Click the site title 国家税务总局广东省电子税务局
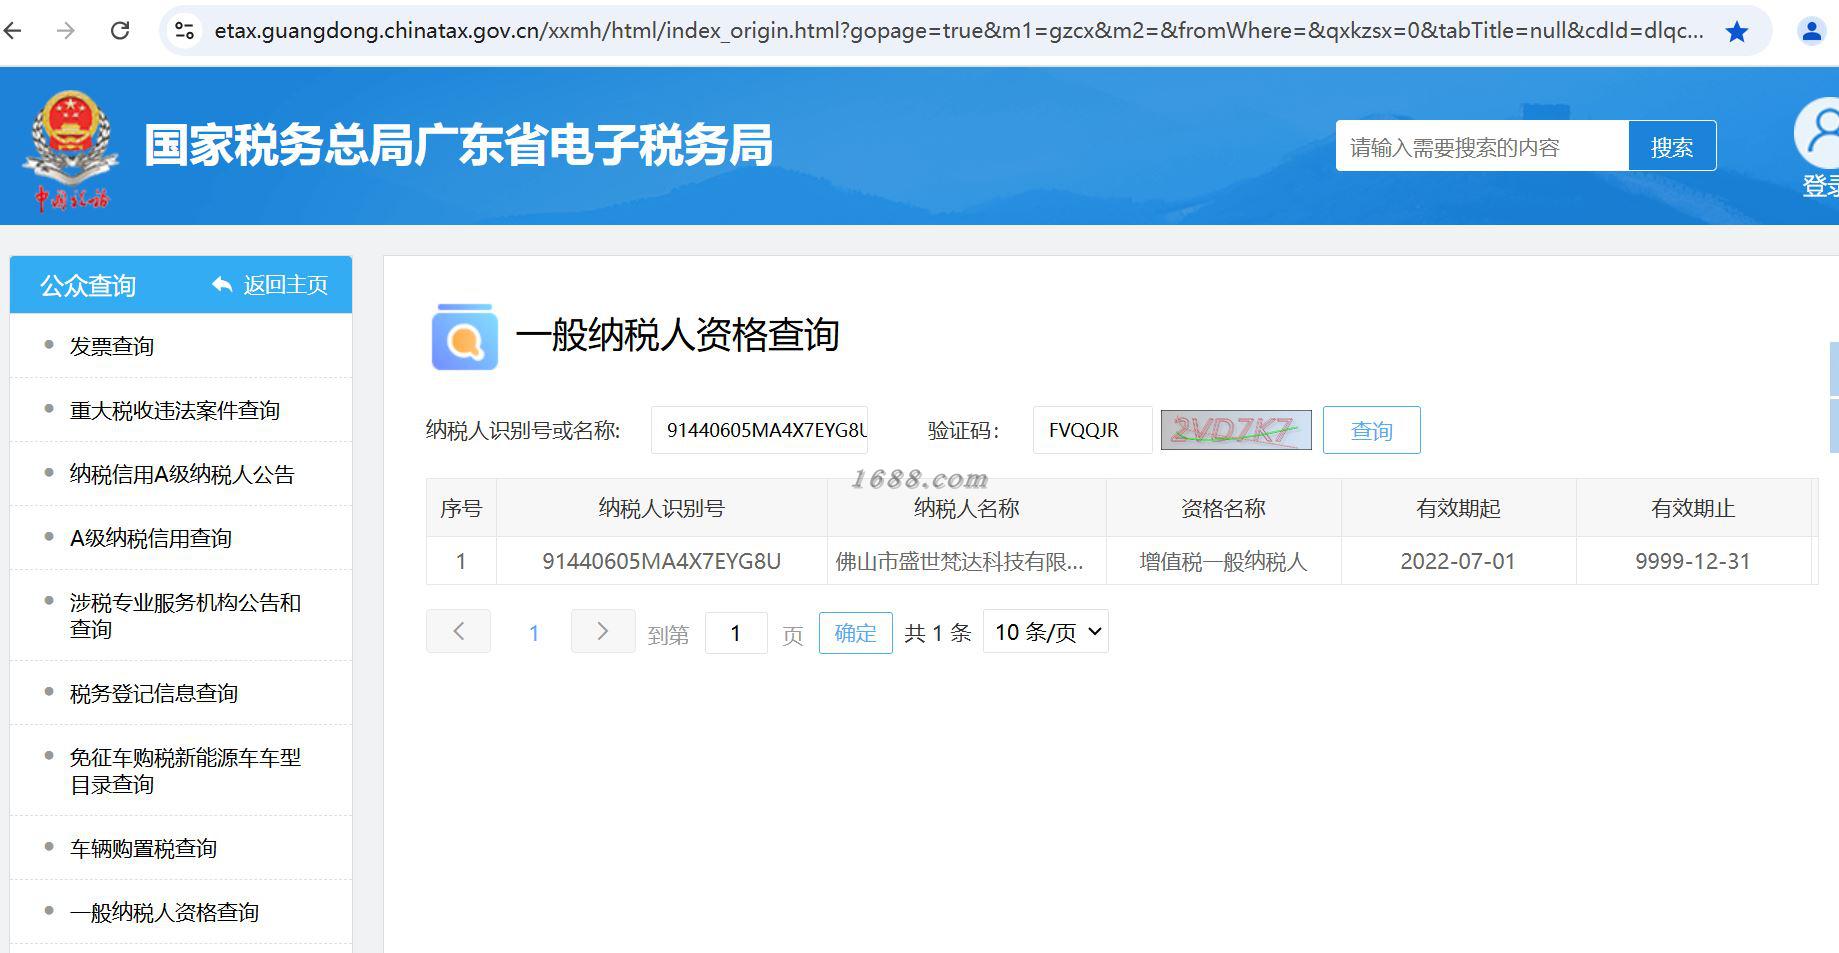Image resolution: width=1839 pixels, height=953 pixels. (458, 146)
